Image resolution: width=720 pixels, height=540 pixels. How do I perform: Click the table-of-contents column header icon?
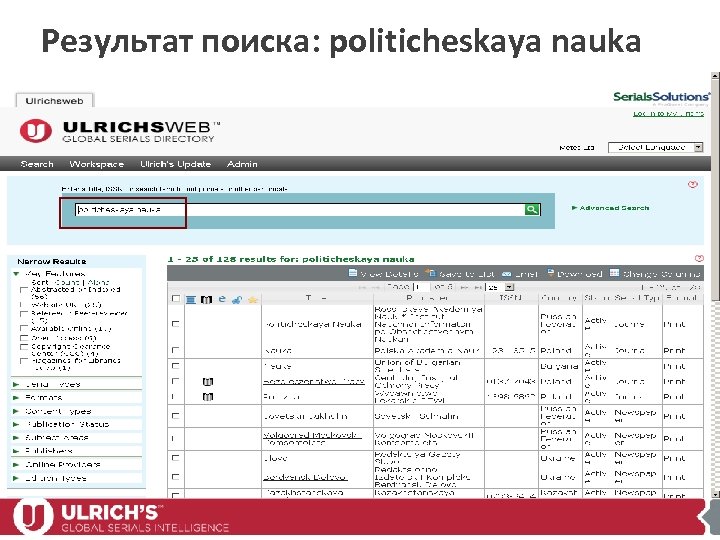tap(191, 300)
